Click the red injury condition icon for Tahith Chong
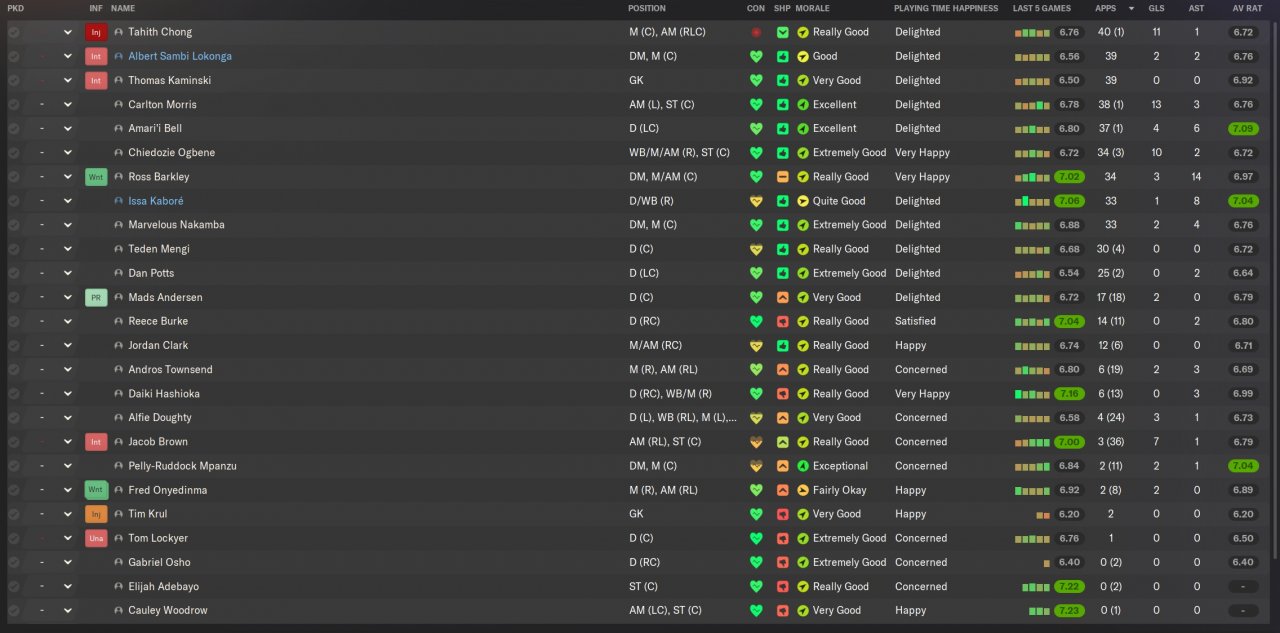Viewport: 1280px width, 633px height. pyautogui.click(x=756, y=32)
